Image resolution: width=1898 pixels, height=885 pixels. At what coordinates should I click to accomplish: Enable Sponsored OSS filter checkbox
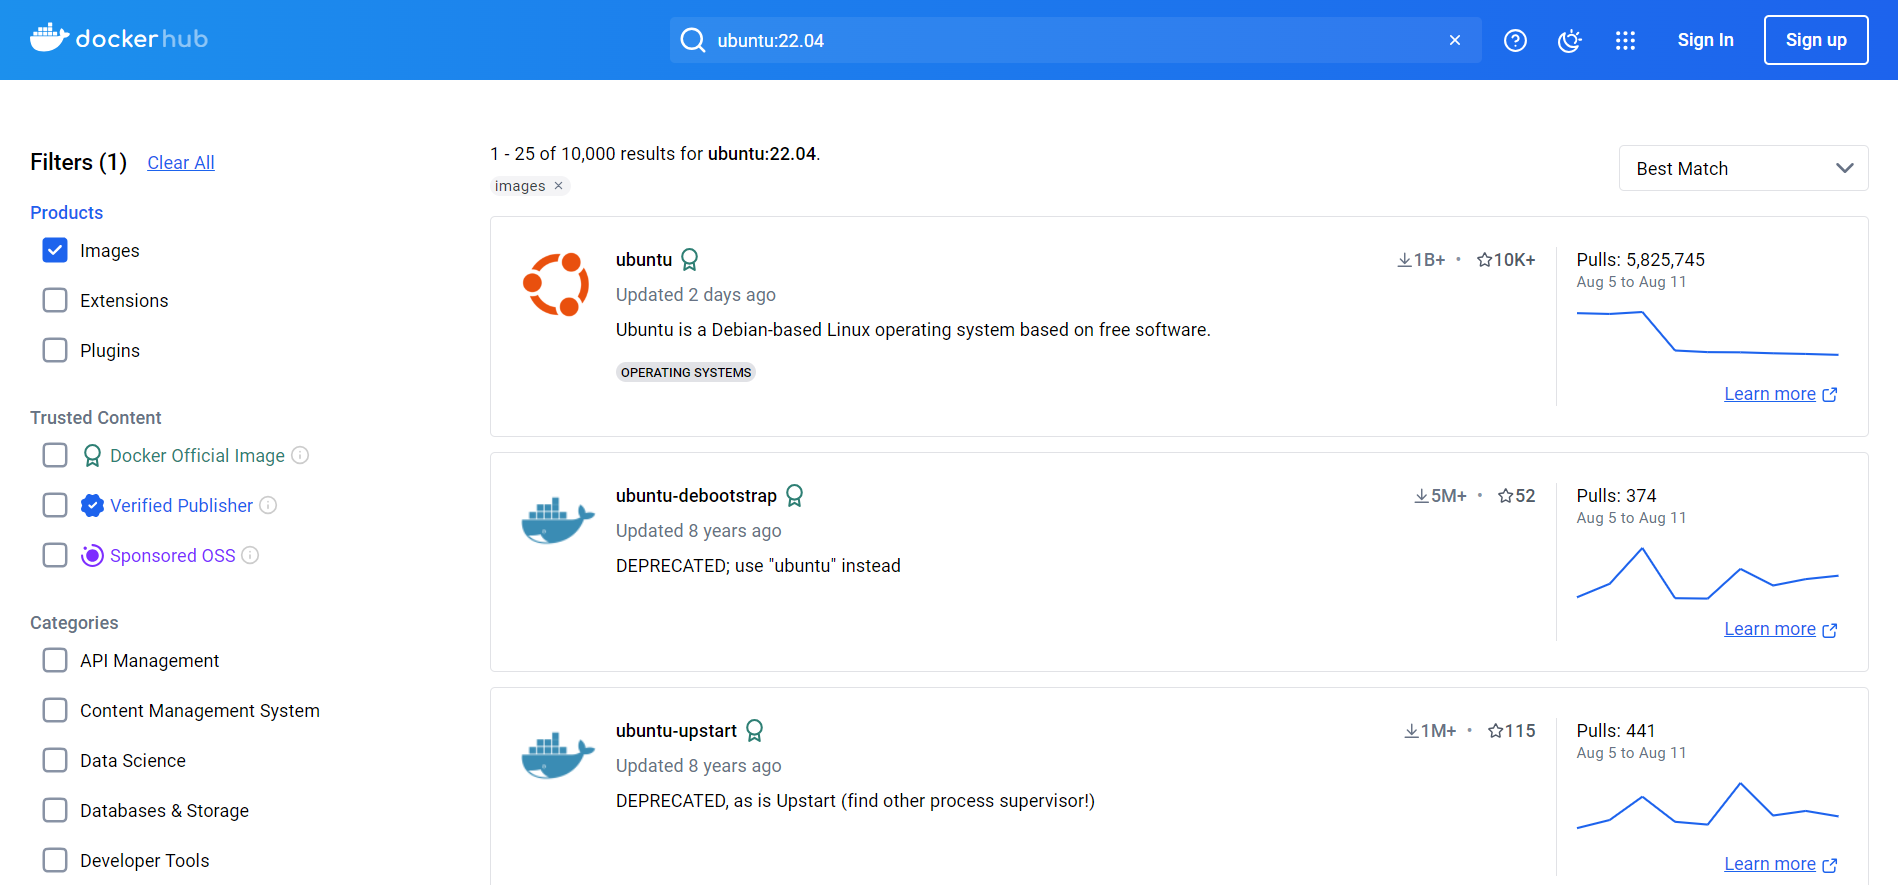tap(55, 555)
